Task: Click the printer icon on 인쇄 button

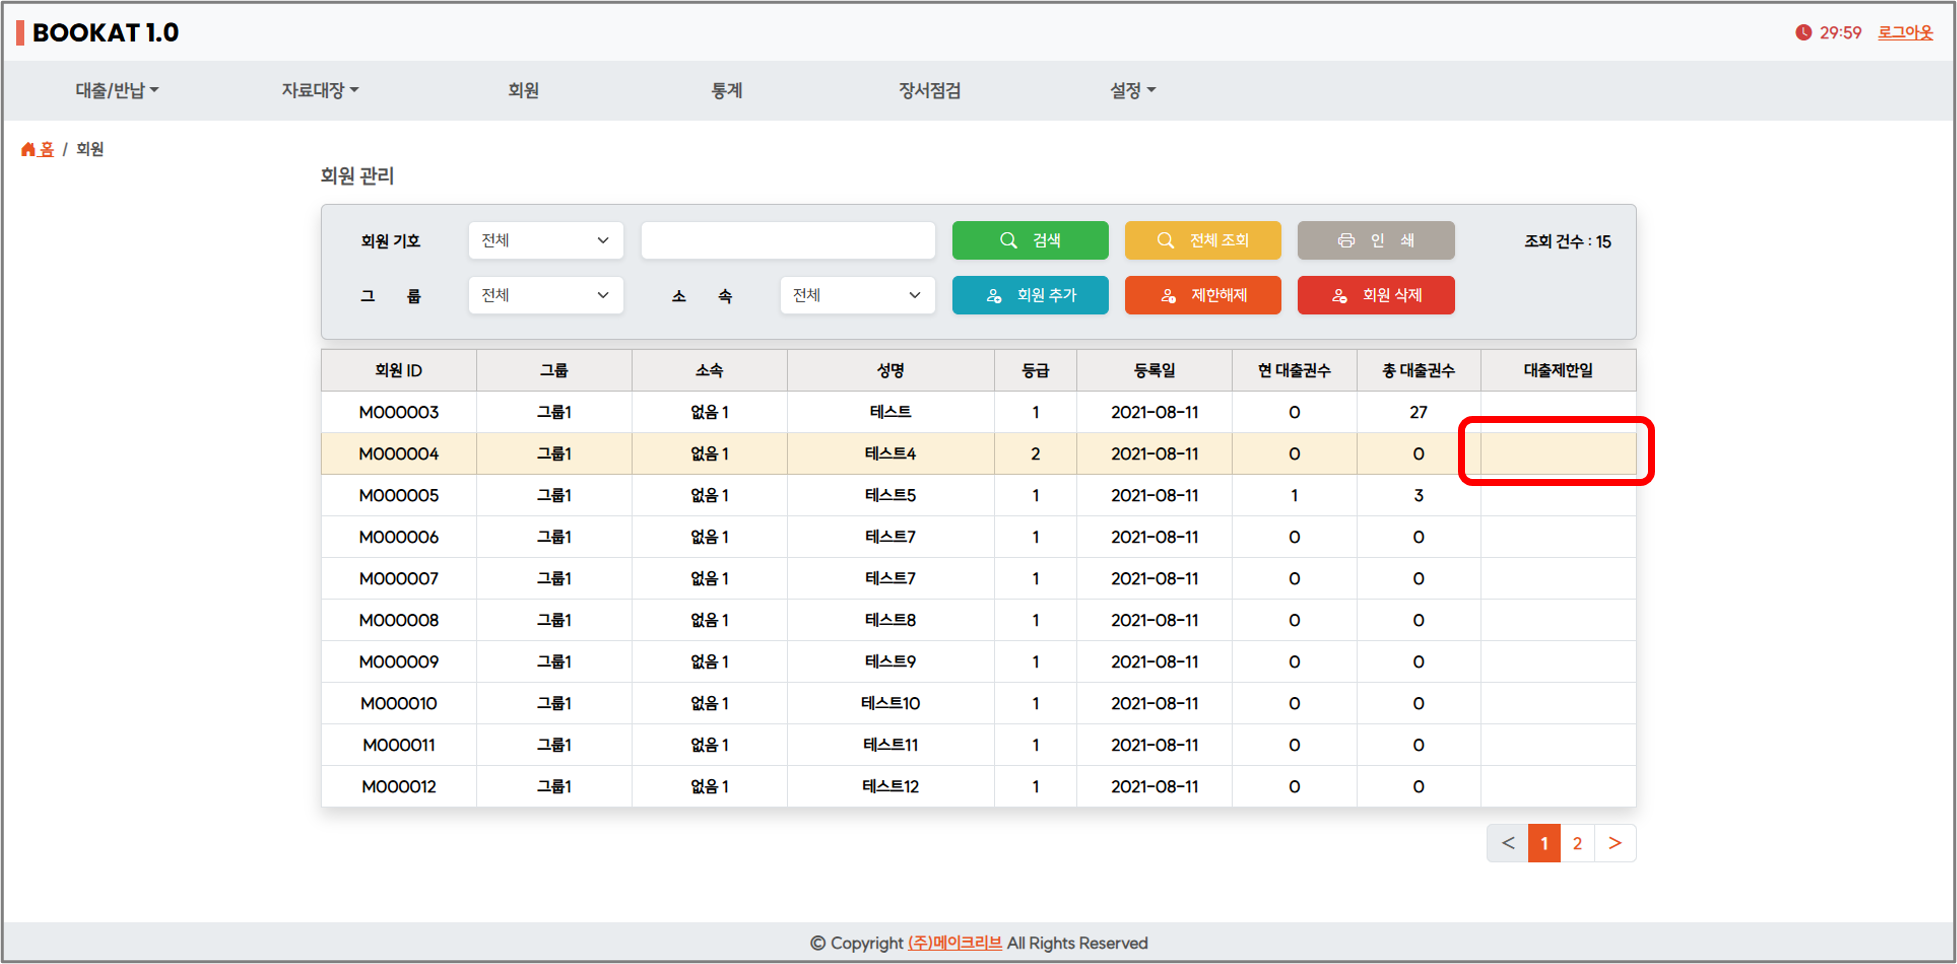Action: tap(1346, 241)
